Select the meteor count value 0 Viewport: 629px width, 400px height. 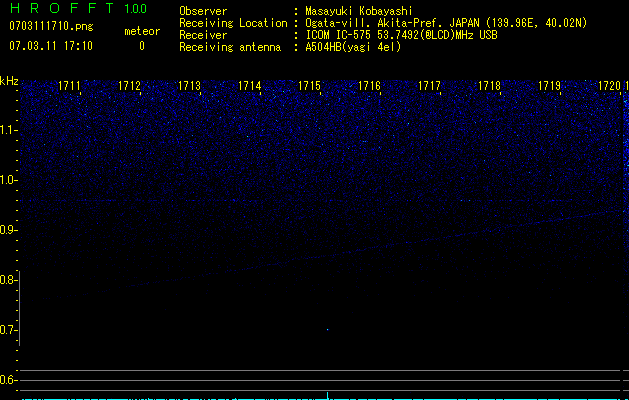141,46
